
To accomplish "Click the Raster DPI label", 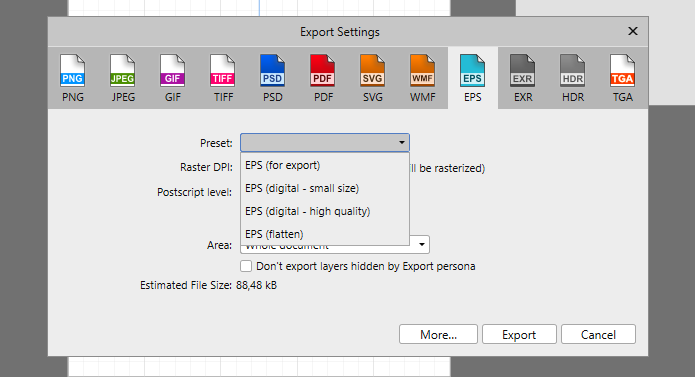I will pos(206,167).
